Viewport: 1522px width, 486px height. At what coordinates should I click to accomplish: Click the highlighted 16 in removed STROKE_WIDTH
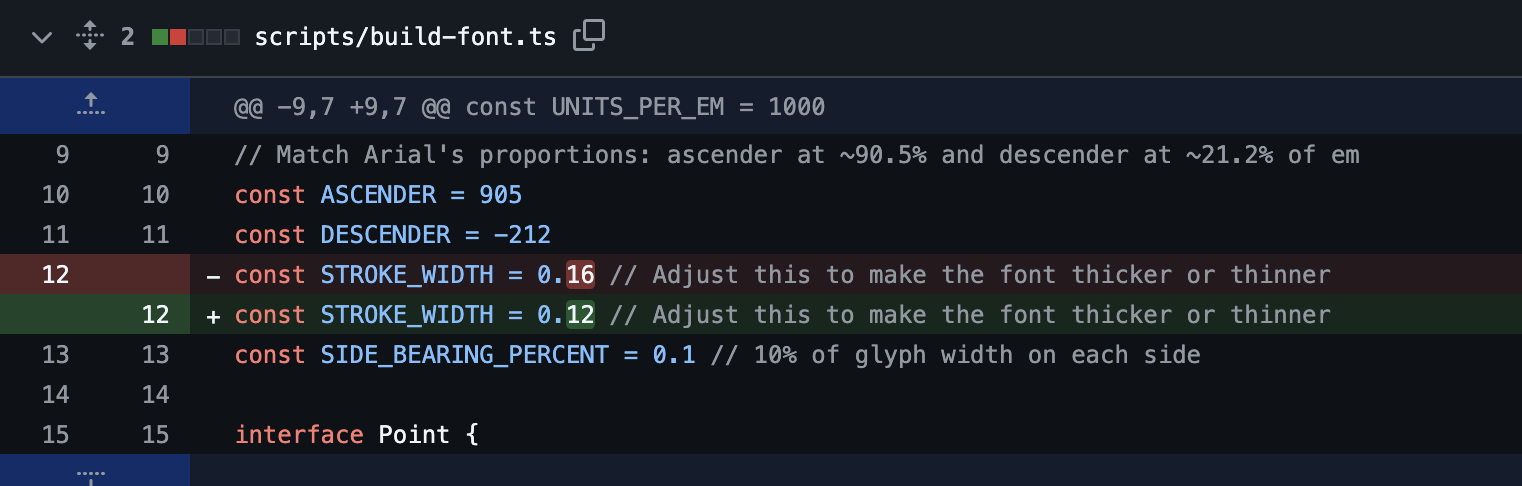pos(580,275)
